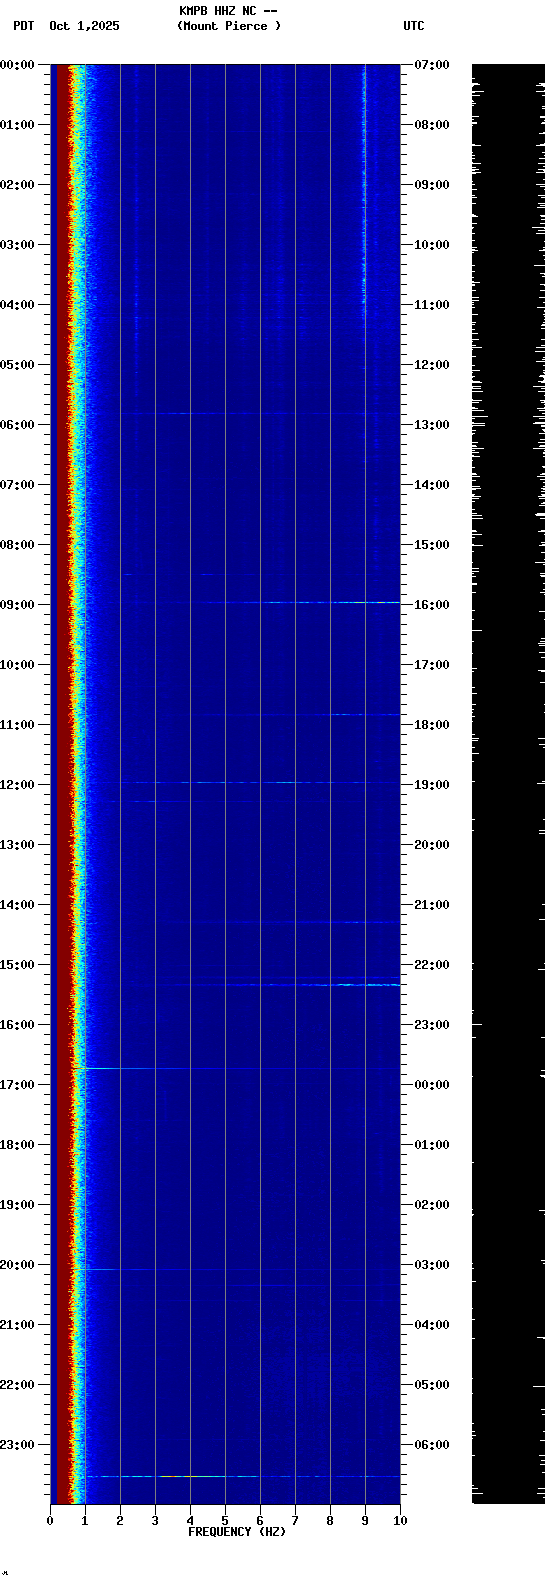Click the UTC time label '00:00'
Image resolution: width=552 pixels, height=1584 pixels.
tap(432, 1085)
